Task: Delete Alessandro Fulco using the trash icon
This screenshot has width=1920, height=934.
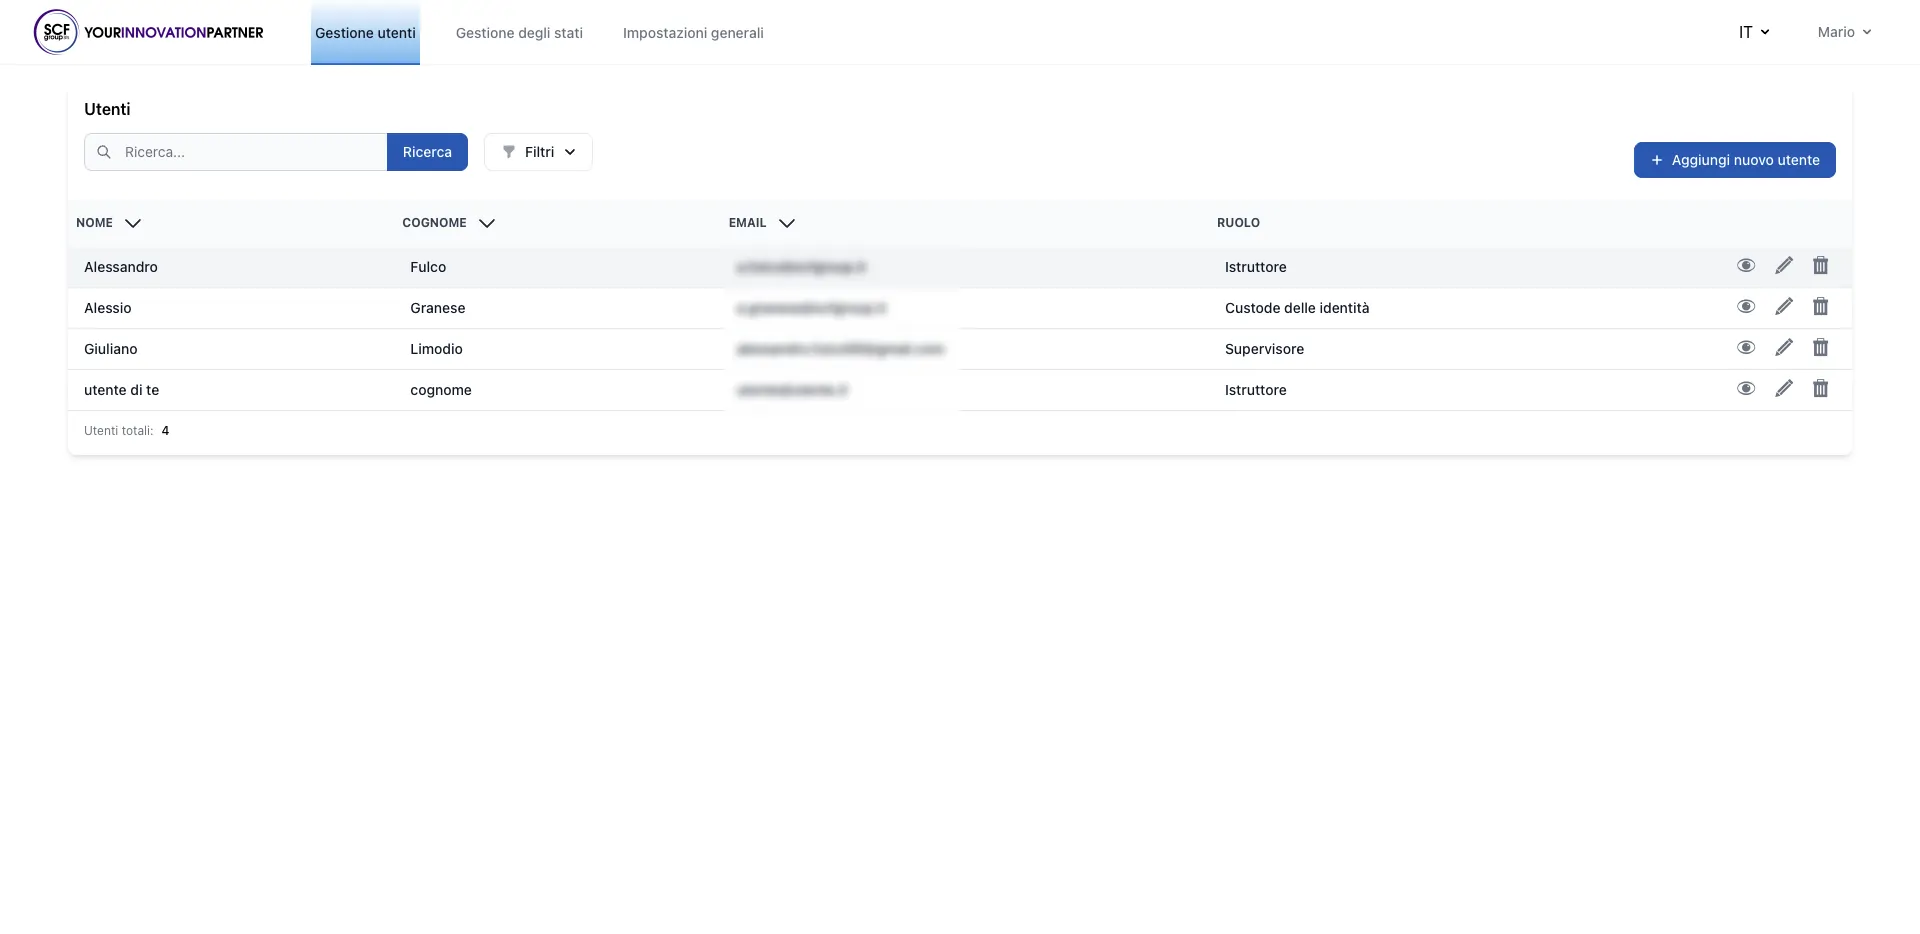Action: [1821, 266]
